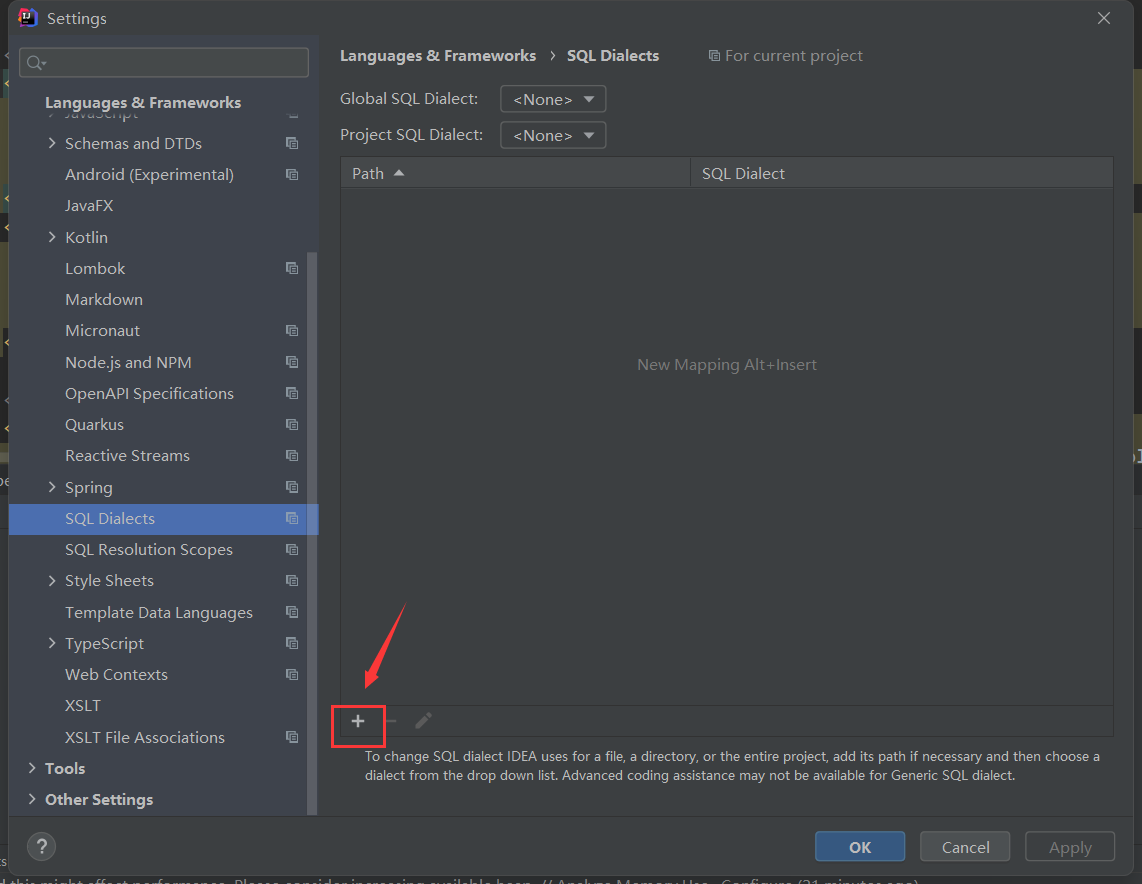Click project-level icon beside TypeScript
Image resolution: width=1142 pixels, height=884 pixels.
pyautogui.click(x=292, y=644)
